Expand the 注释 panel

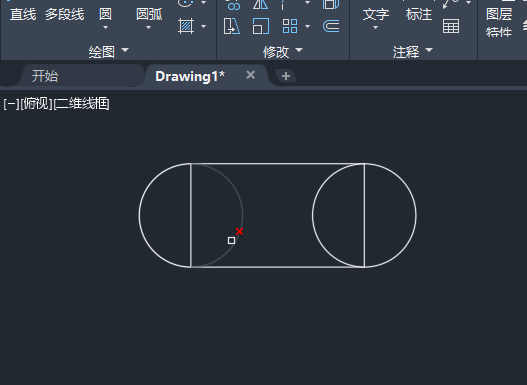(x=413, y=51)
